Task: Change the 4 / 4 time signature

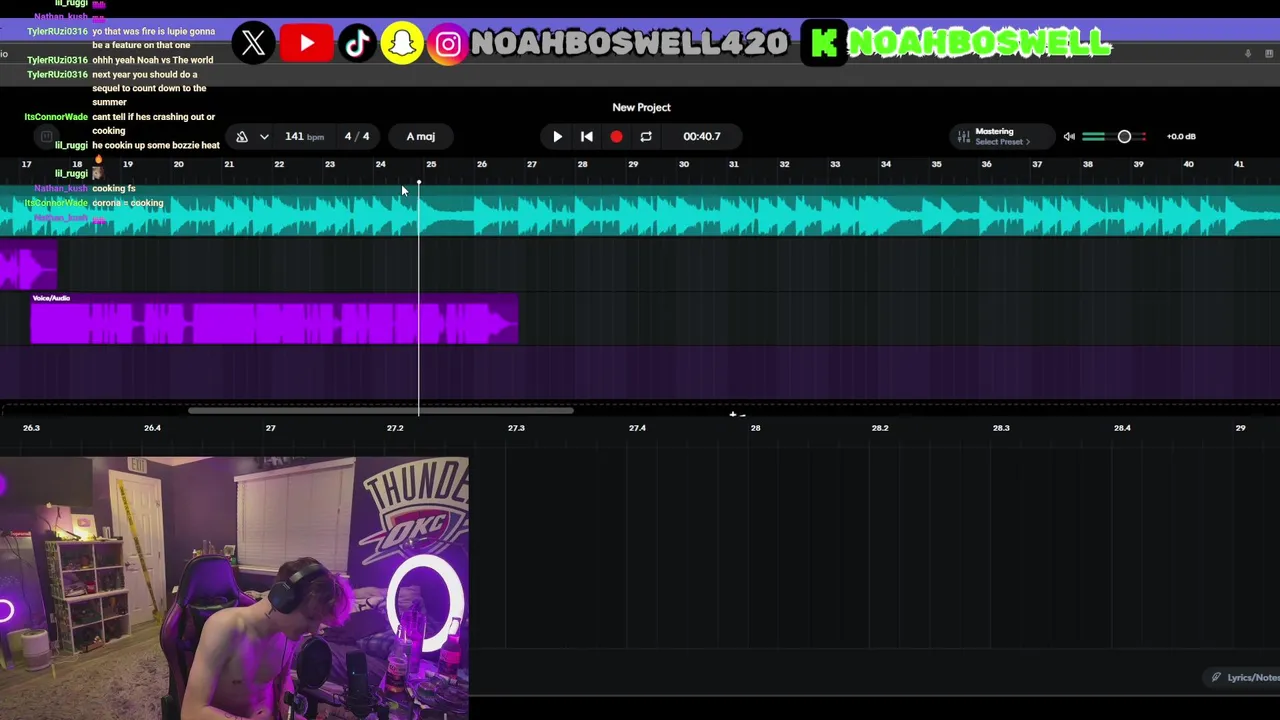Action: 357,137
